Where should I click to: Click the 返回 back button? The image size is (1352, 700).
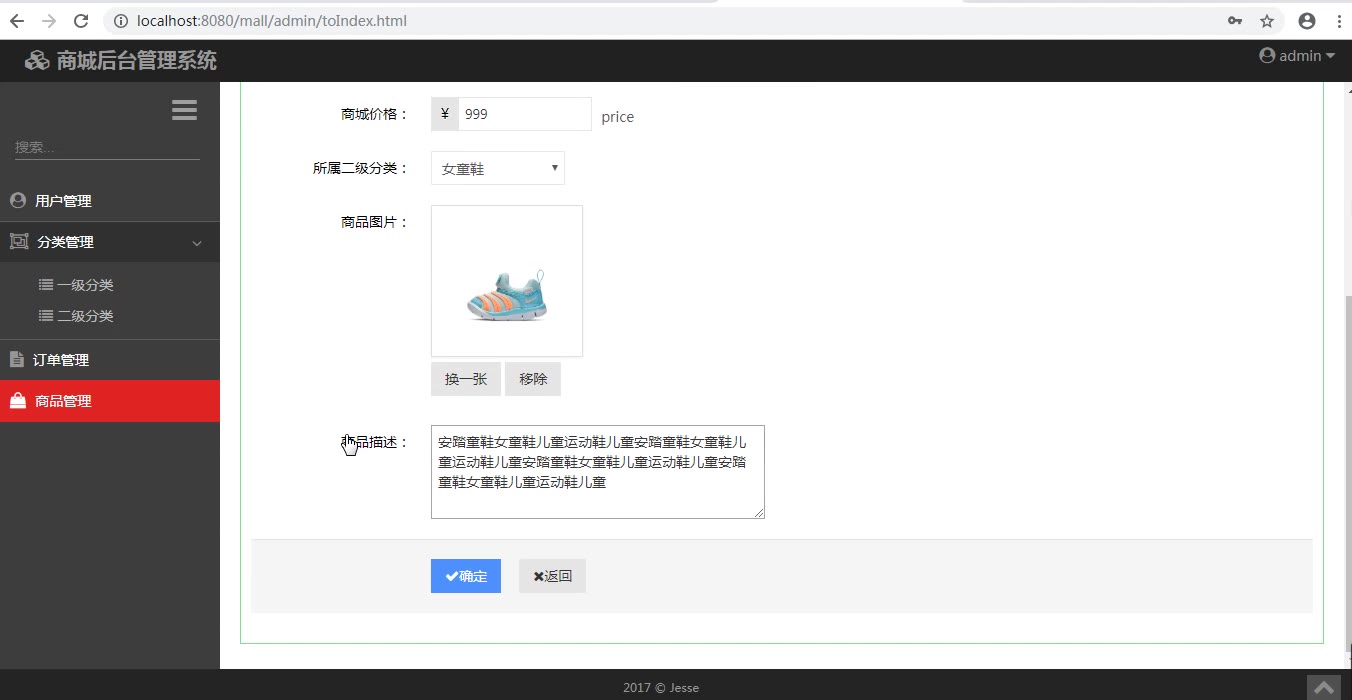click(x=552, y=576)
